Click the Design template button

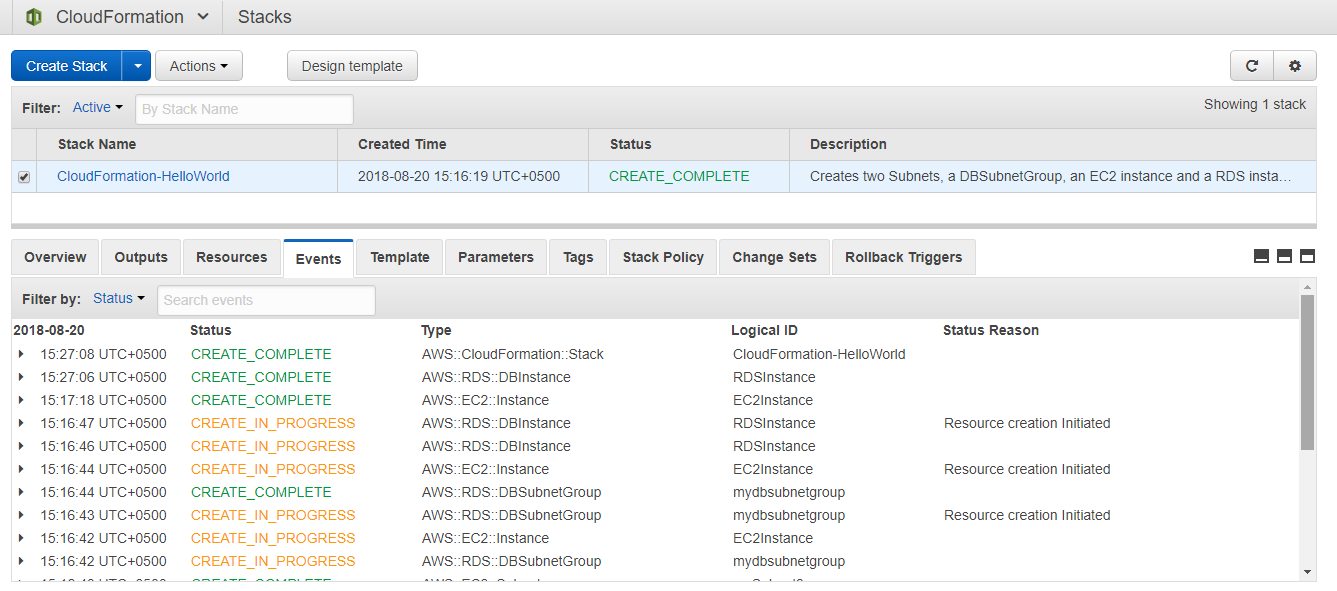point(352,65)
